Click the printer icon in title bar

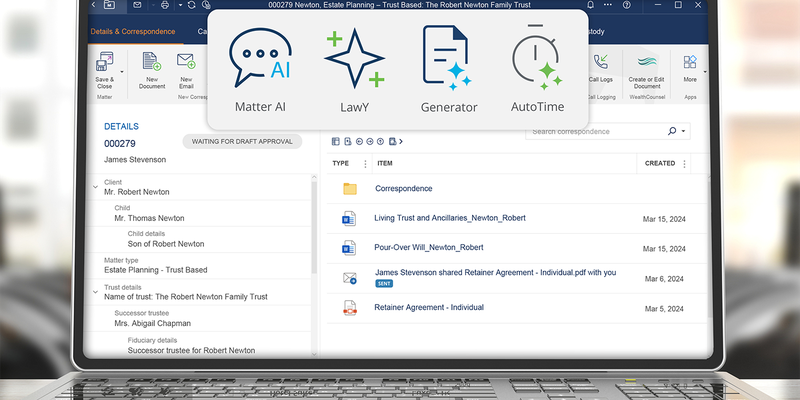pos(164,5)
